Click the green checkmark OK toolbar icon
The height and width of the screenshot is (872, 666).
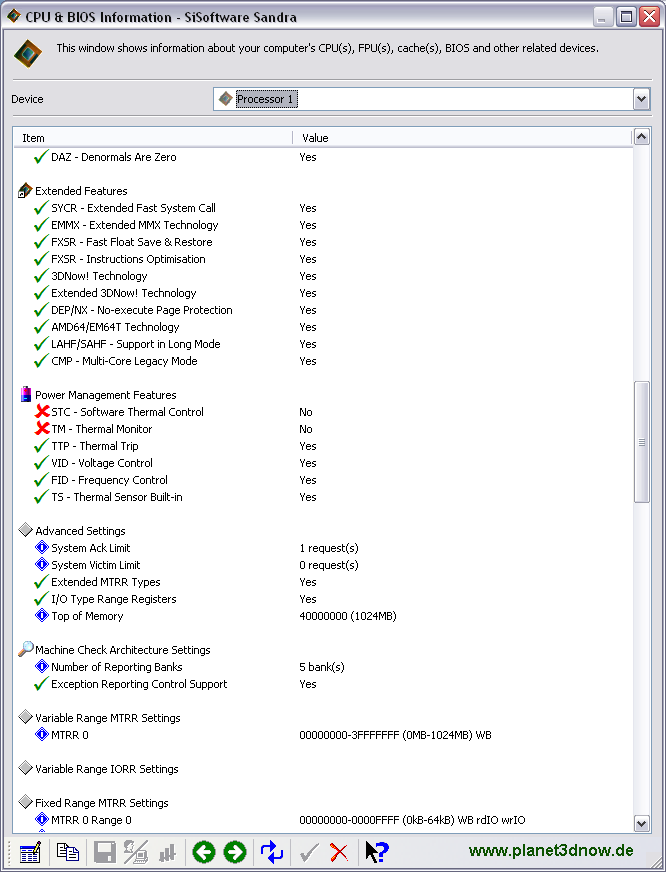[309, 852]
